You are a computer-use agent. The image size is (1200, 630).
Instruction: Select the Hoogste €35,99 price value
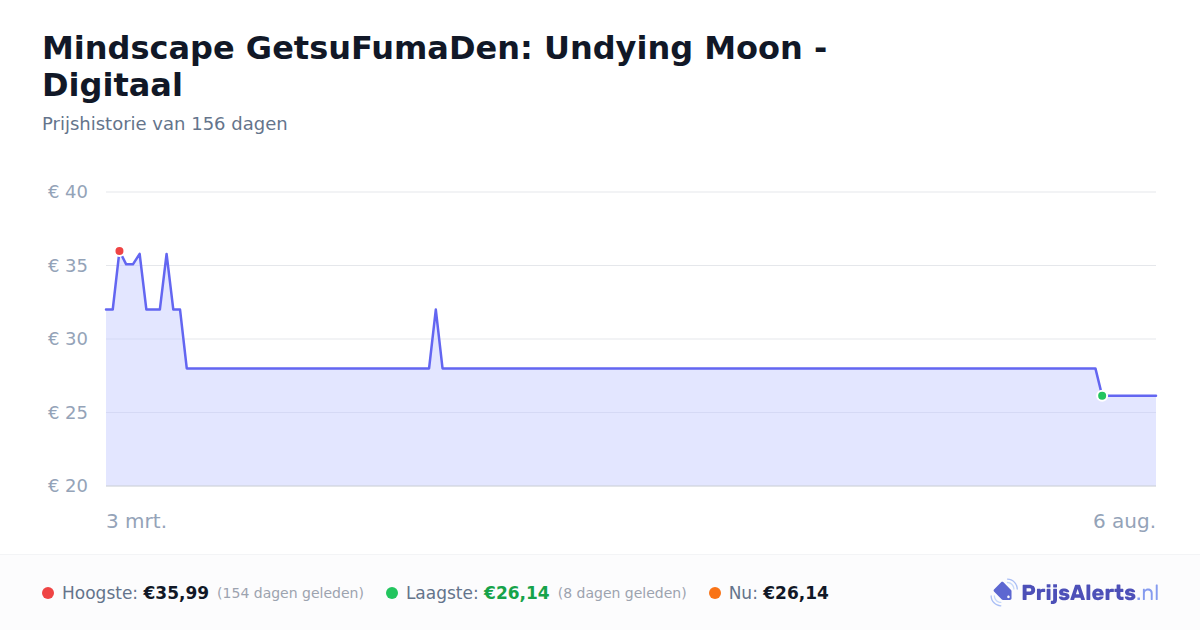[176, 593]
